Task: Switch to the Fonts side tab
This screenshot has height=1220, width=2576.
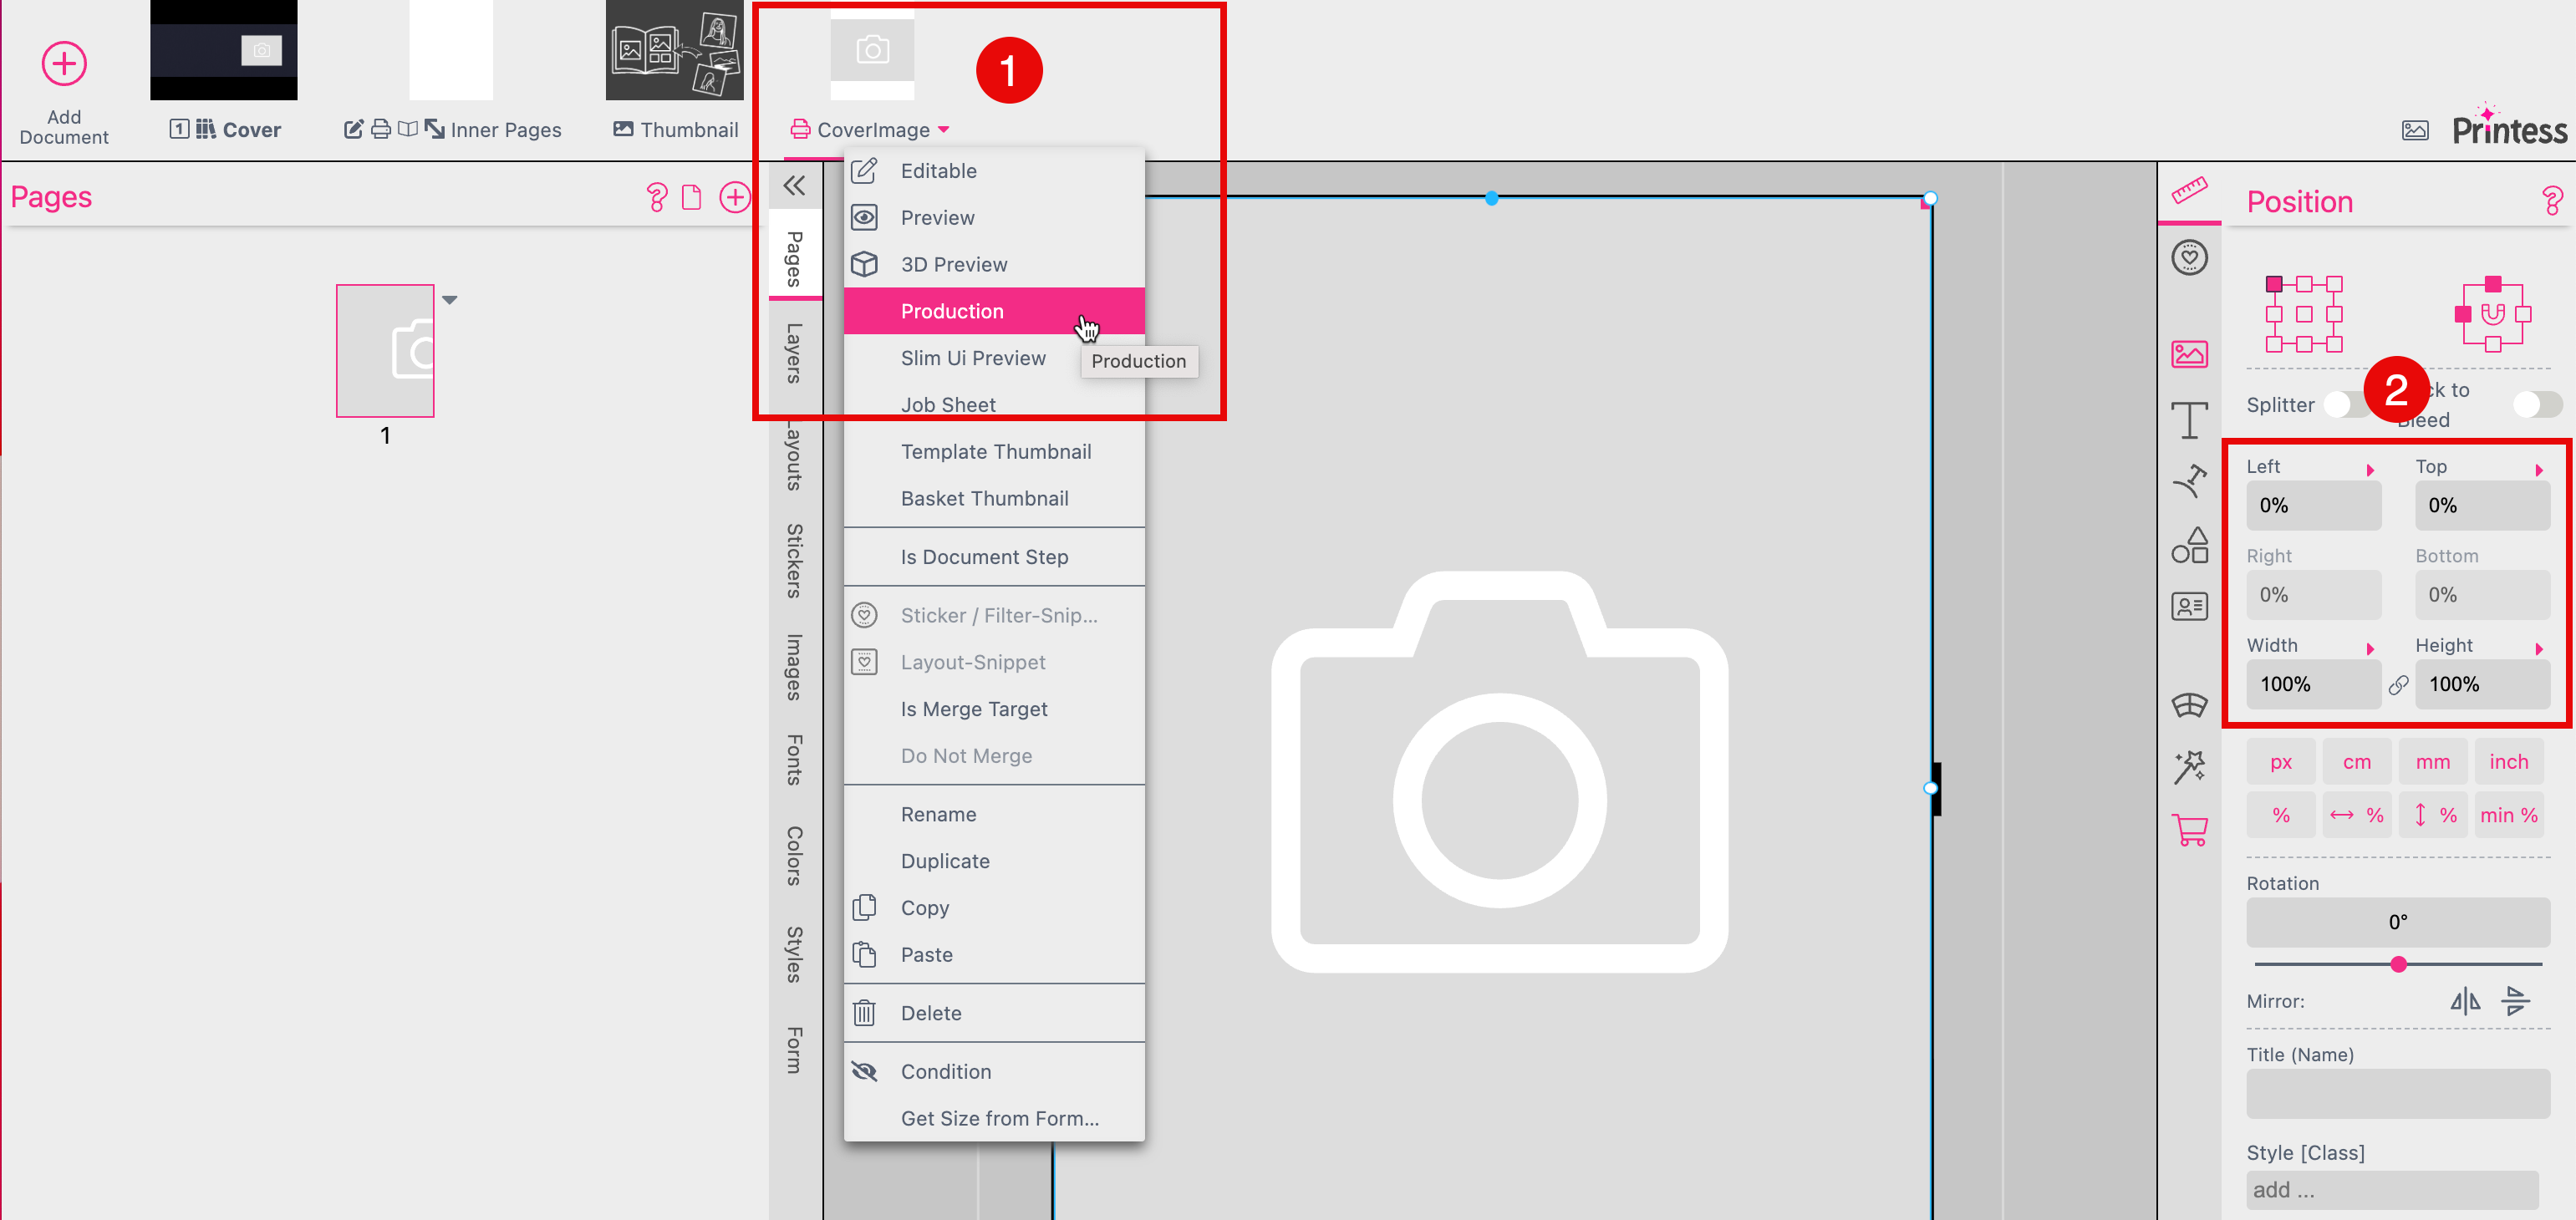Action: pyautogui.click(x=794, y=760)
